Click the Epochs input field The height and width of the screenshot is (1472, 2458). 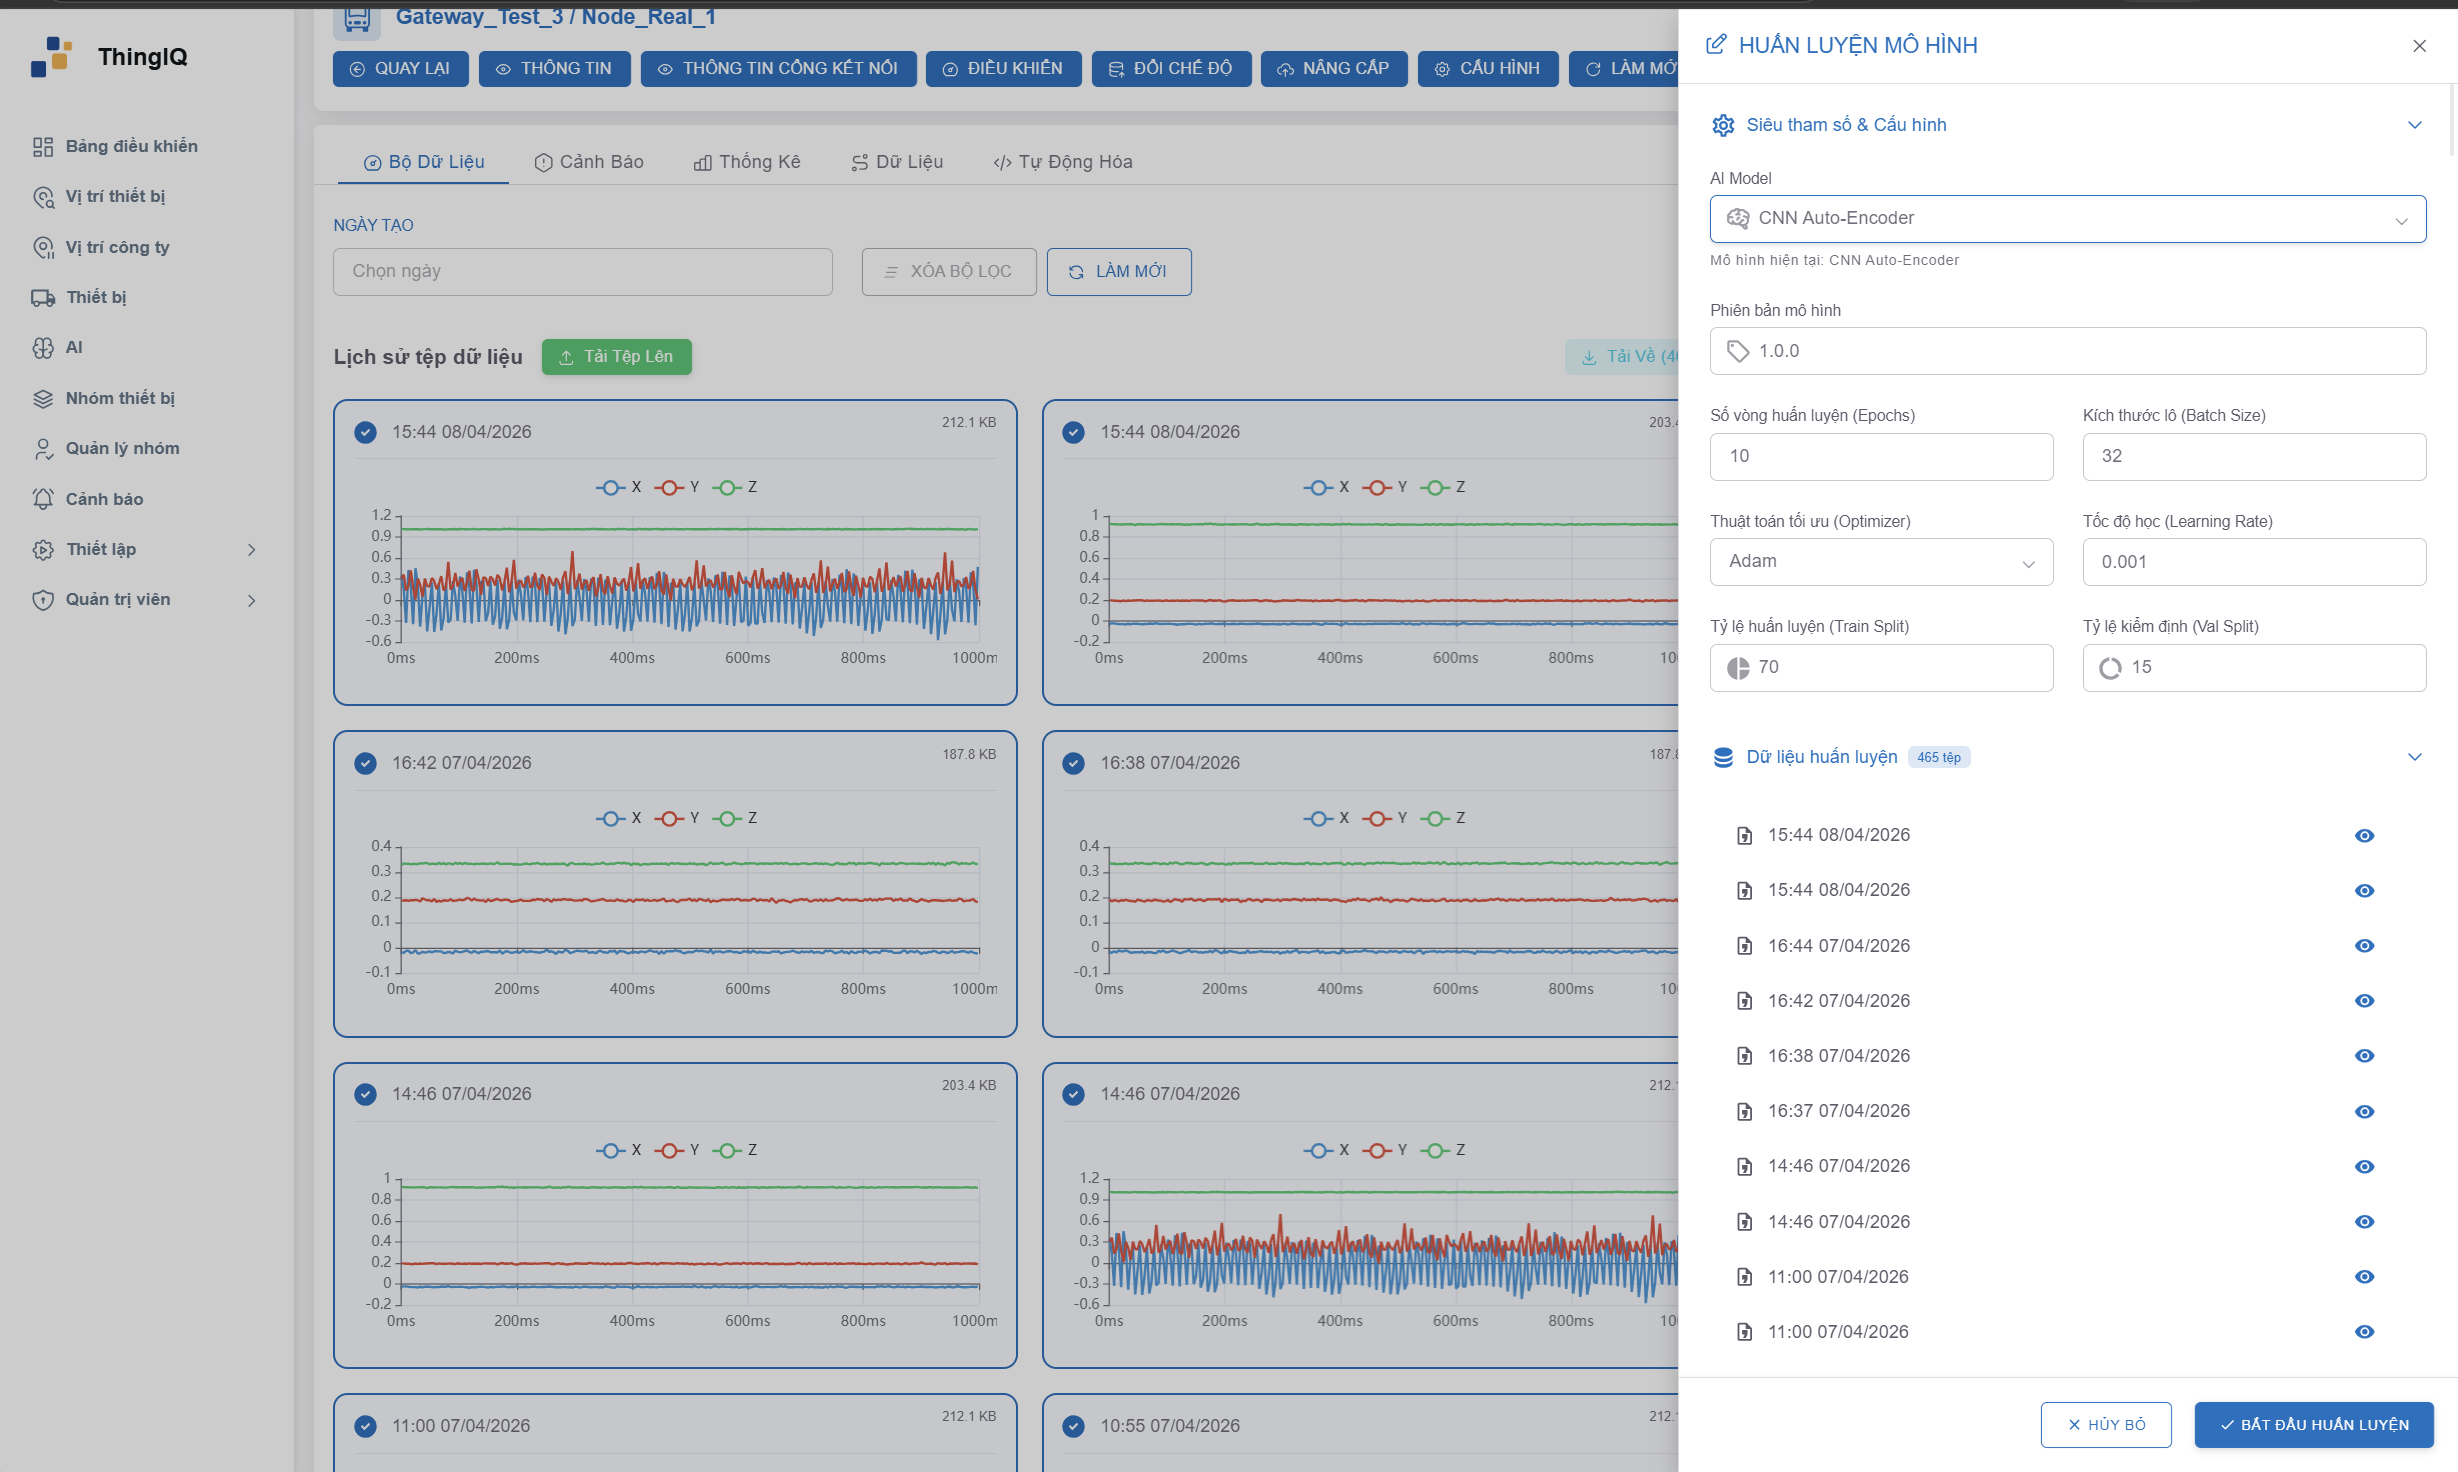[x=1881, y=457]
